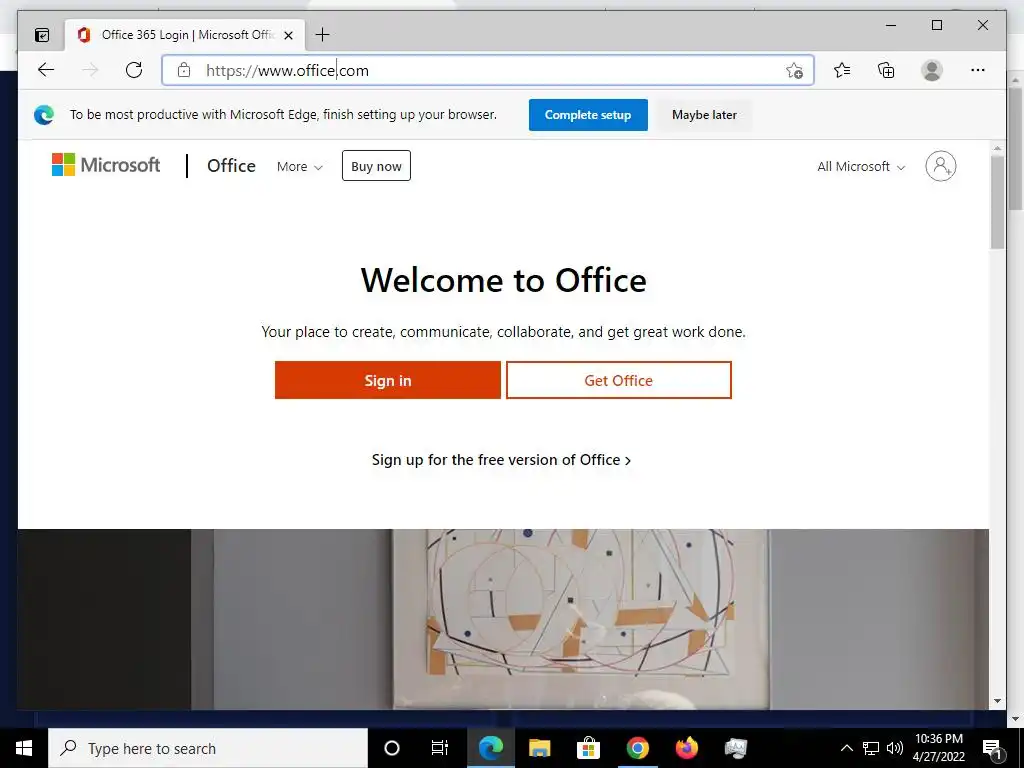
Task: Launch Firefox from taskbar
Action: [x=686, y=748]
